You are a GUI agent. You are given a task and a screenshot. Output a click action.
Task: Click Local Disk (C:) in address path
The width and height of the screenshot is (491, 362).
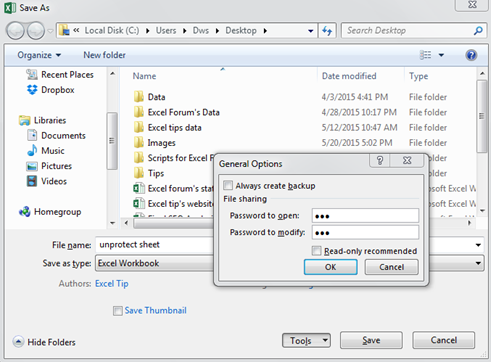click(112, 31)
